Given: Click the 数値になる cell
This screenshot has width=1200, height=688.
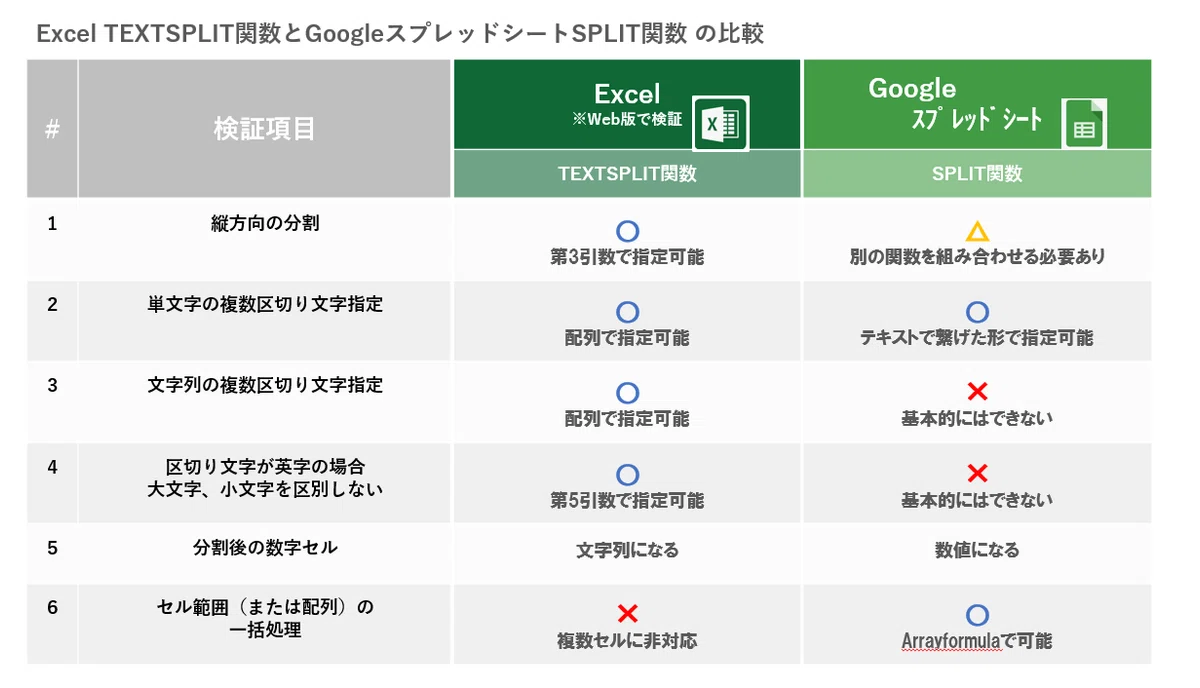Looking at the screenshot, I should tap(977, 550).
